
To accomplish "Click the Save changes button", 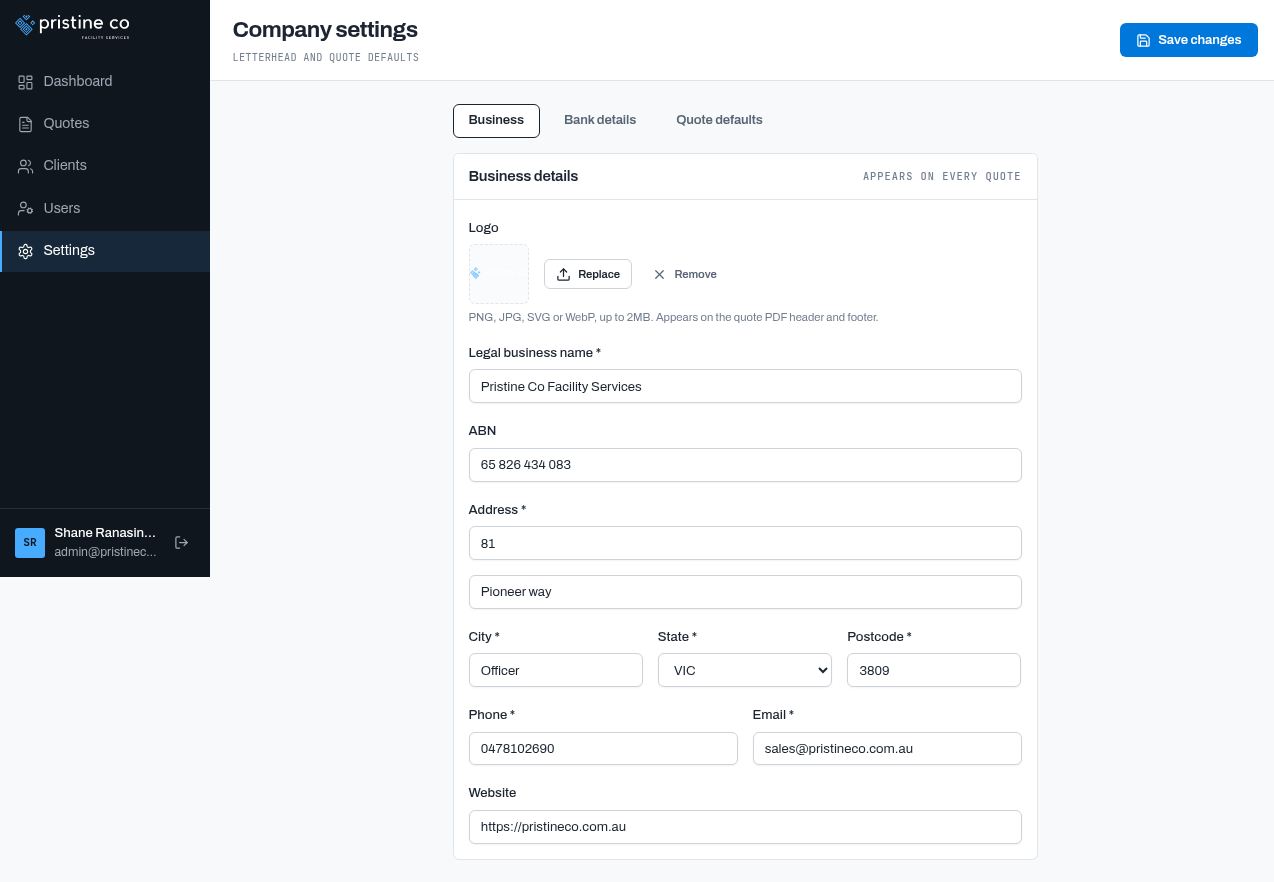I will pos(1188,40).
